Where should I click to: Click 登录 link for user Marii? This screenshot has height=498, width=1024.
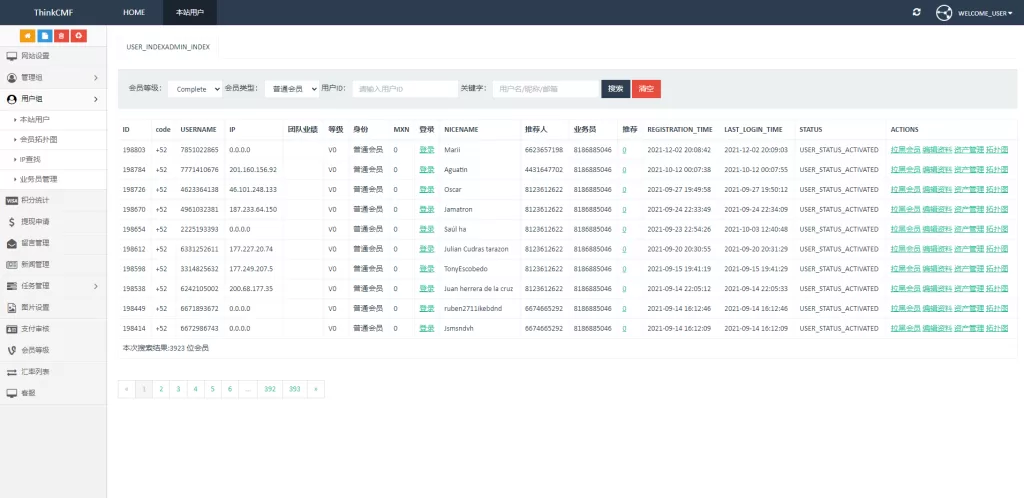(426, 149)
